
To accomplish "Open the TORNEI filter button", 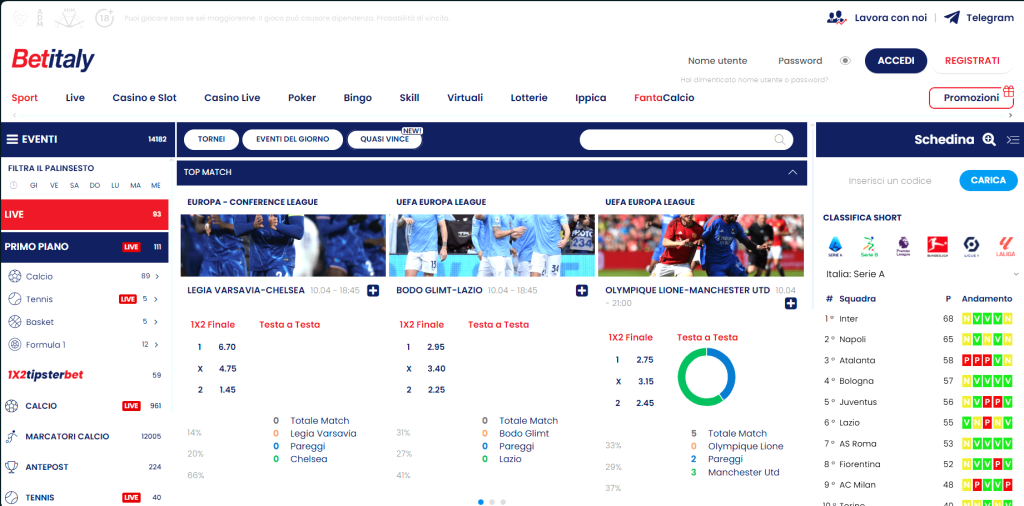I will tap(211, 140).
